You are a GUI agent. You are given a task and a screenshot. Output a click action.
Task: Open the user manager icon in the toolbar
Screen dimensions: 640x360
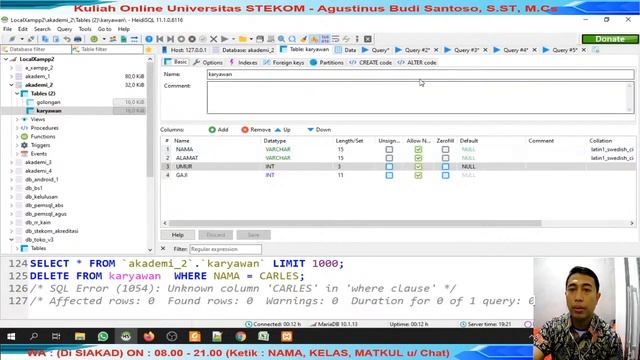coord(113,39)
